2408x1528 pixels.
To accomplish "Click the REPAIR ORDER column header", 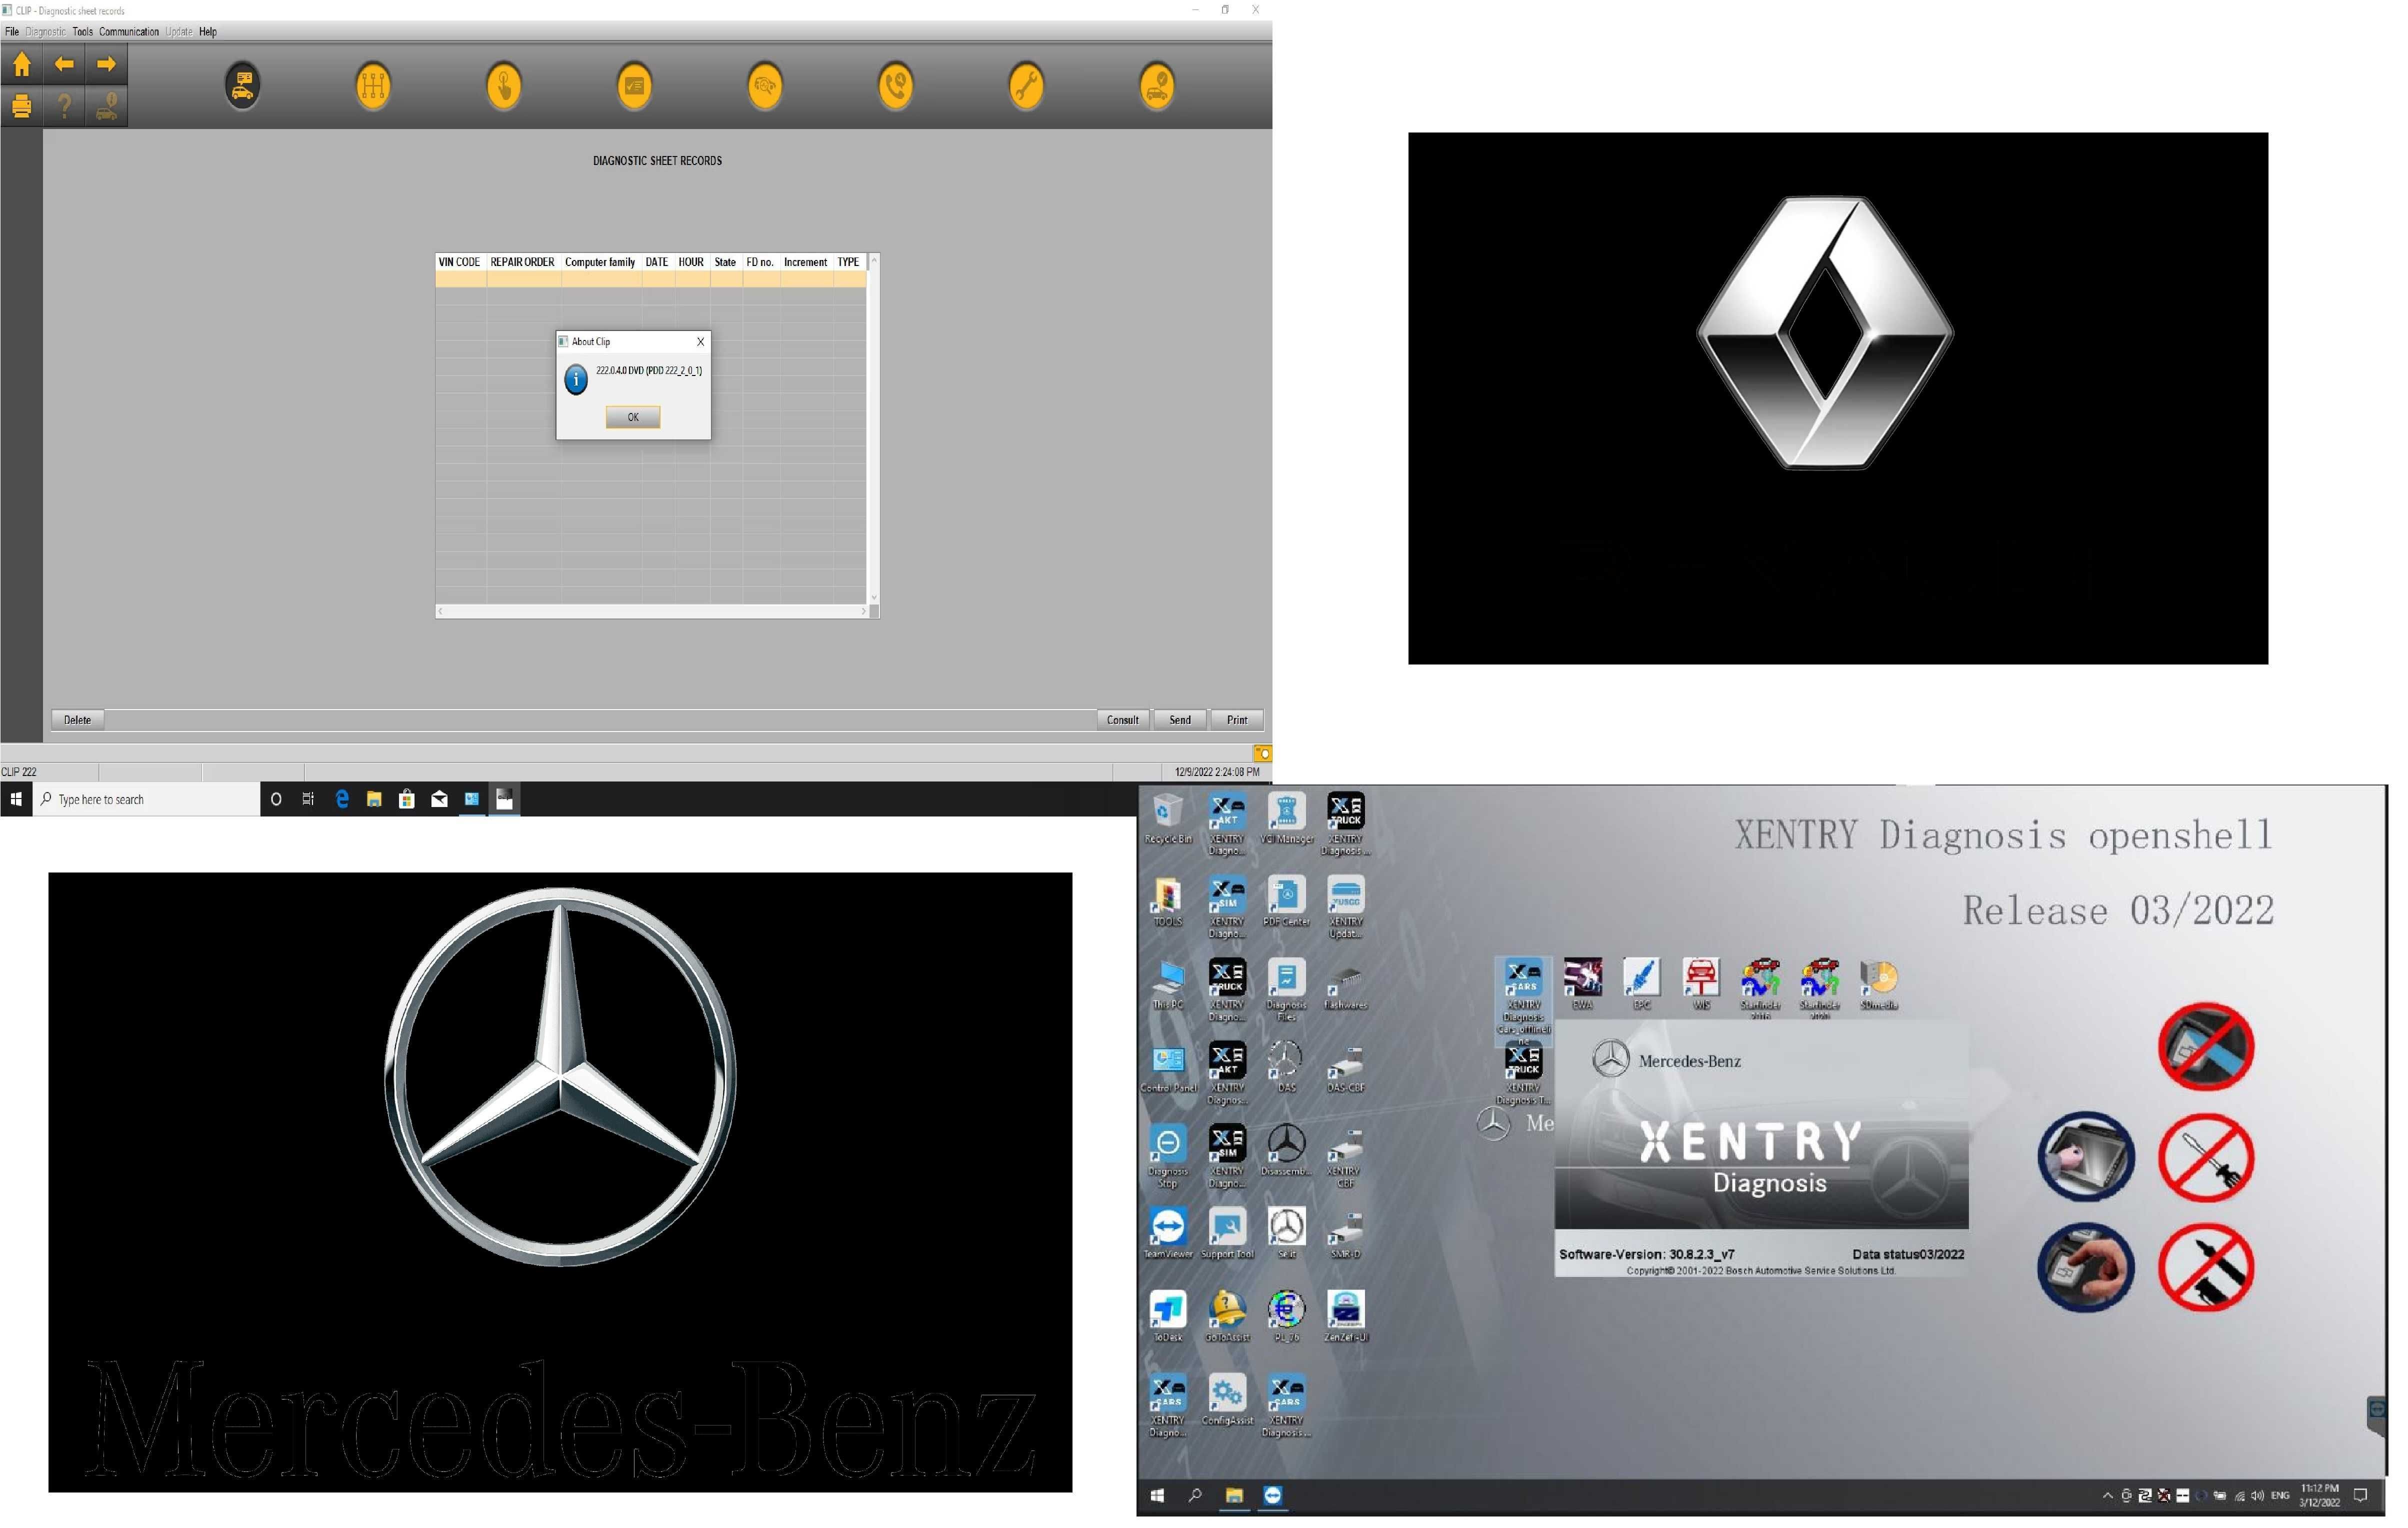I will (x=522, y=263).
